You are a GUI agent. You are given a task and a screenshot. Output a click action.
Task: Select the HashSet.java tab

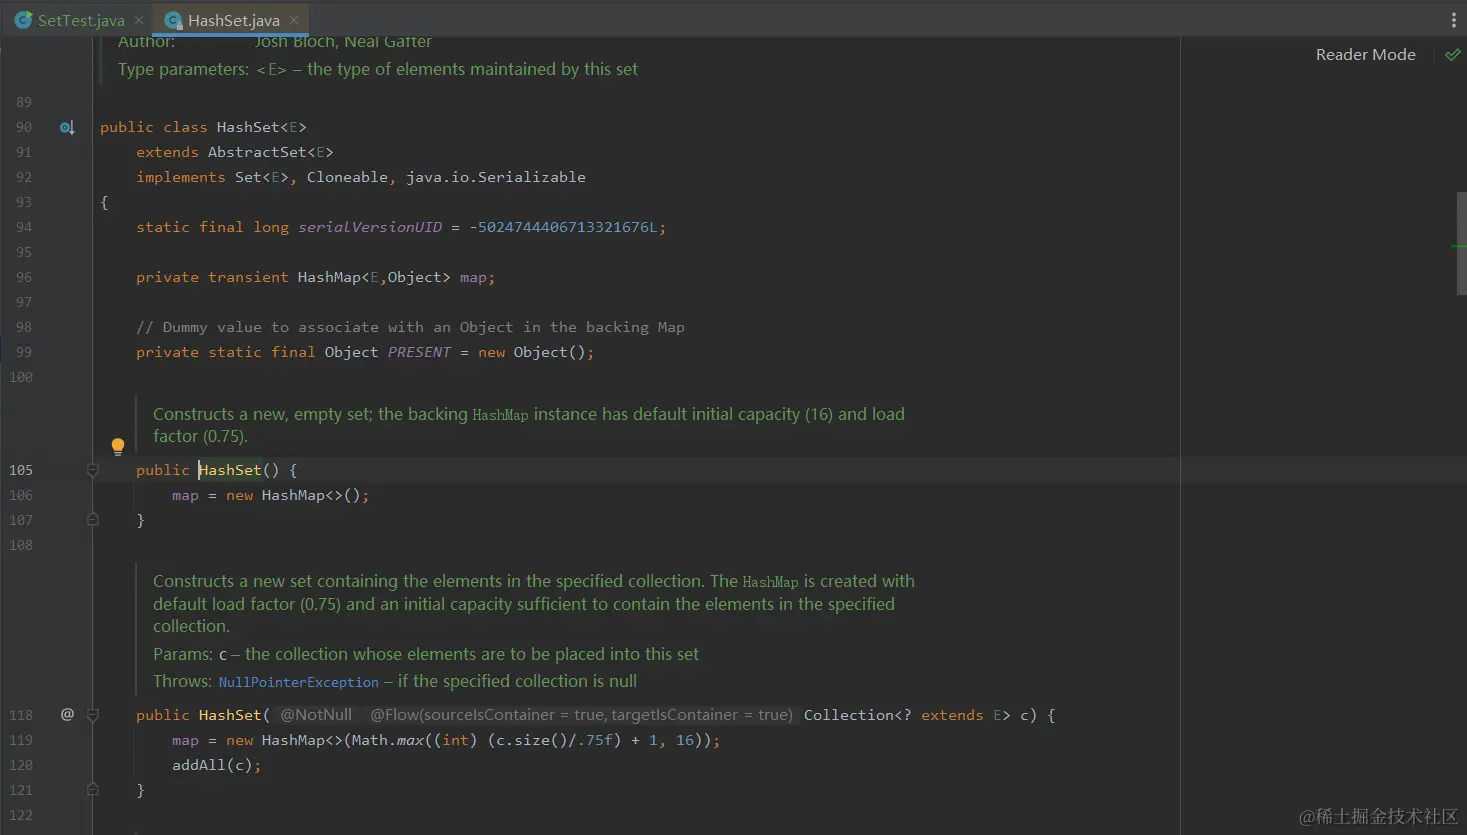tap(233, 20)
